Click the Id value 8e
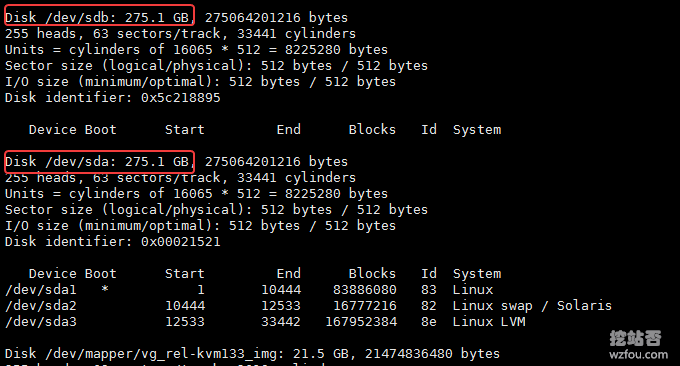This screenshot has height=366, width=680. pyautogui.click(x=428, y=321)
